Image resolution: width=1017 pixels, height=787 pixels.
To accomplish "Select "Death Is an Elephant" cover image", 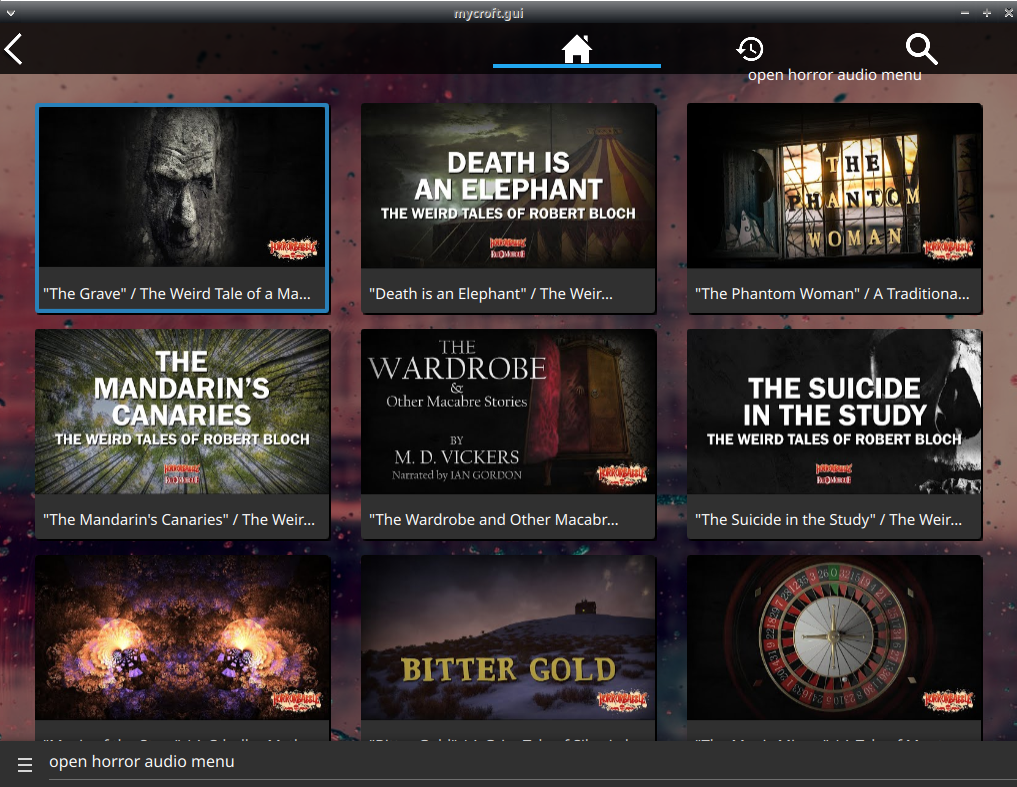I will tap(508, 186).
